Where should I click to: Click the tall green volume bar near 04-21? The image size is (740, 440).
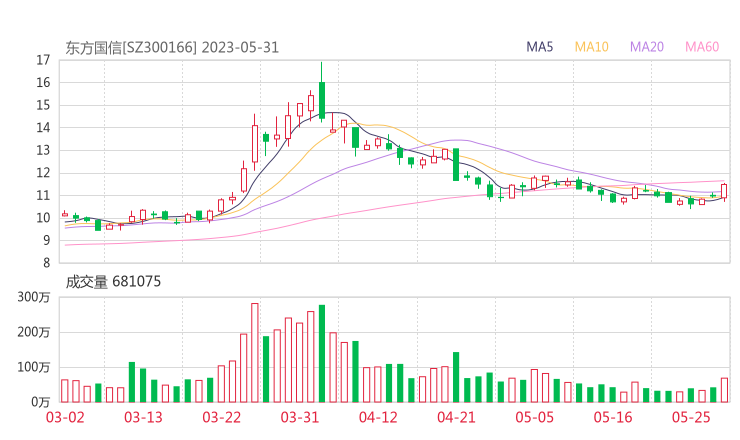pyautogui.click(x=456, y=377)
